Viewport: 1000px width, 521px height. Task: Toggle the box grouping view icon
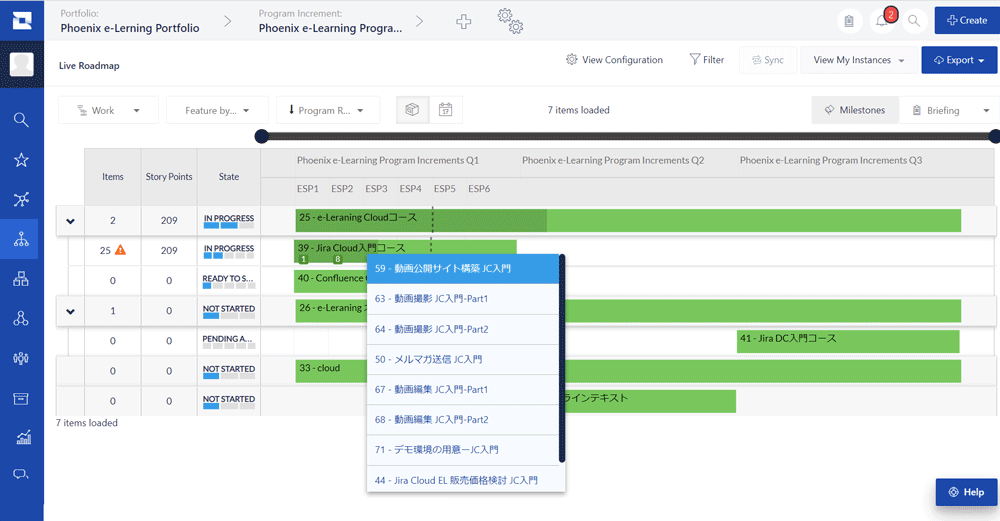(x=413, y=110)
